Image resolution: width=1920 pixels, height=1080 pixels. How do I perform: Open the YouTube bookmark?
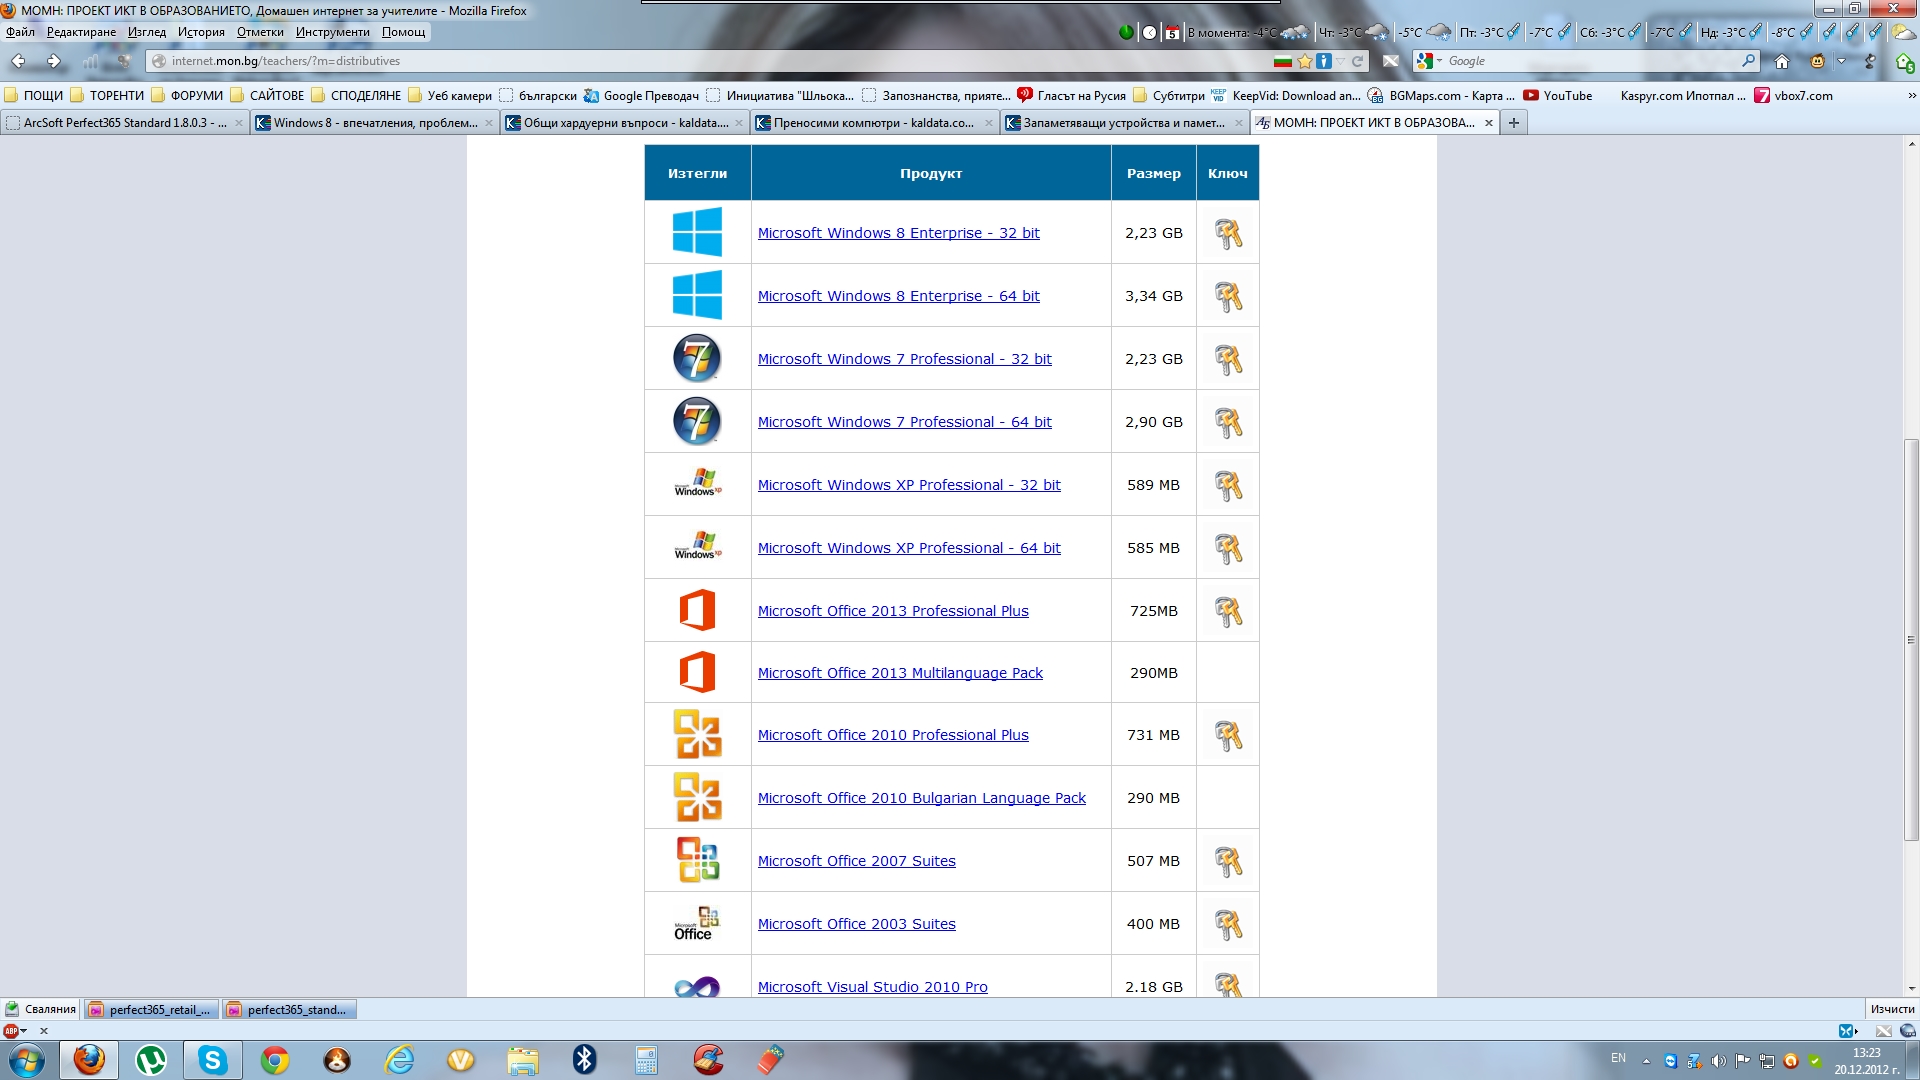1557,96
